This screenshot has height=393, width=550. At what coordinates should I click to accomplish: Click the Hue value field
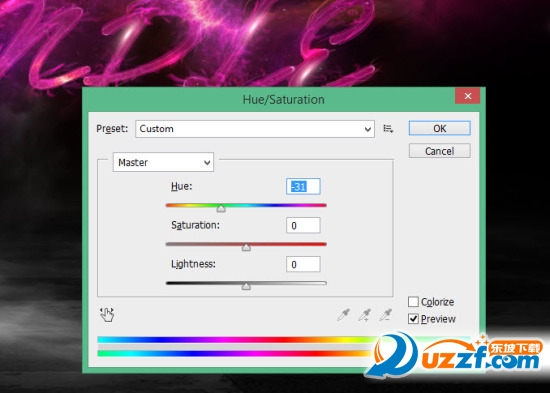tap(303, 186)
